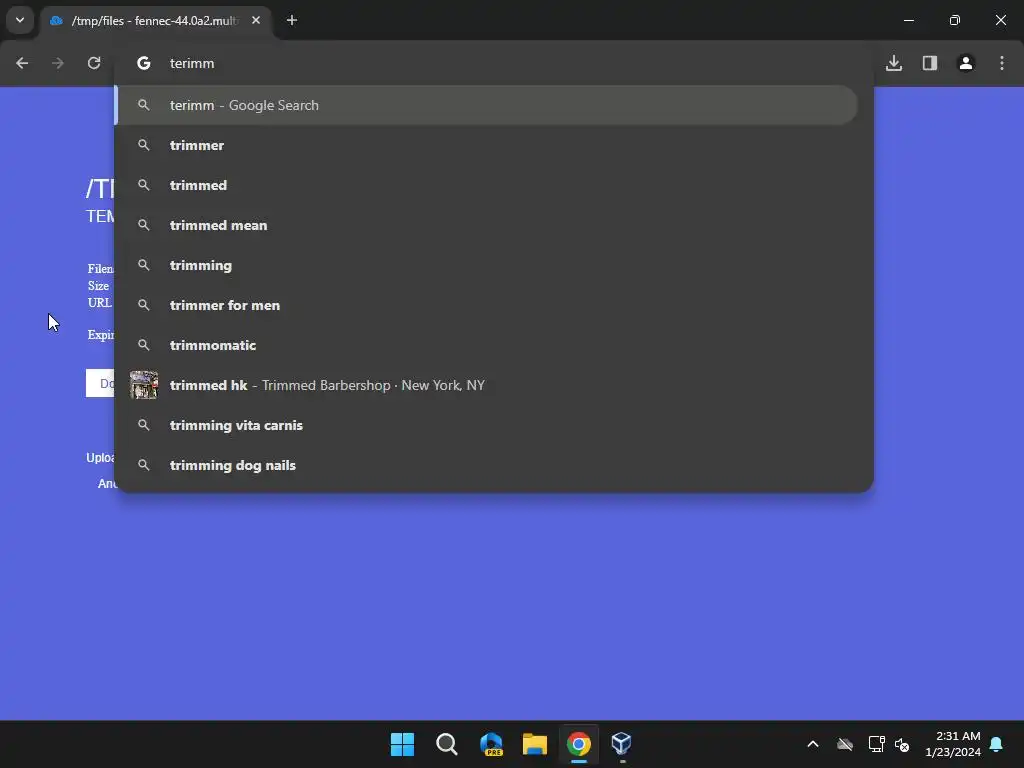This screenshot has height=768, width=1024.
Task: Select 'trimming vita carnis' suggestion
Action: (486, 425)
